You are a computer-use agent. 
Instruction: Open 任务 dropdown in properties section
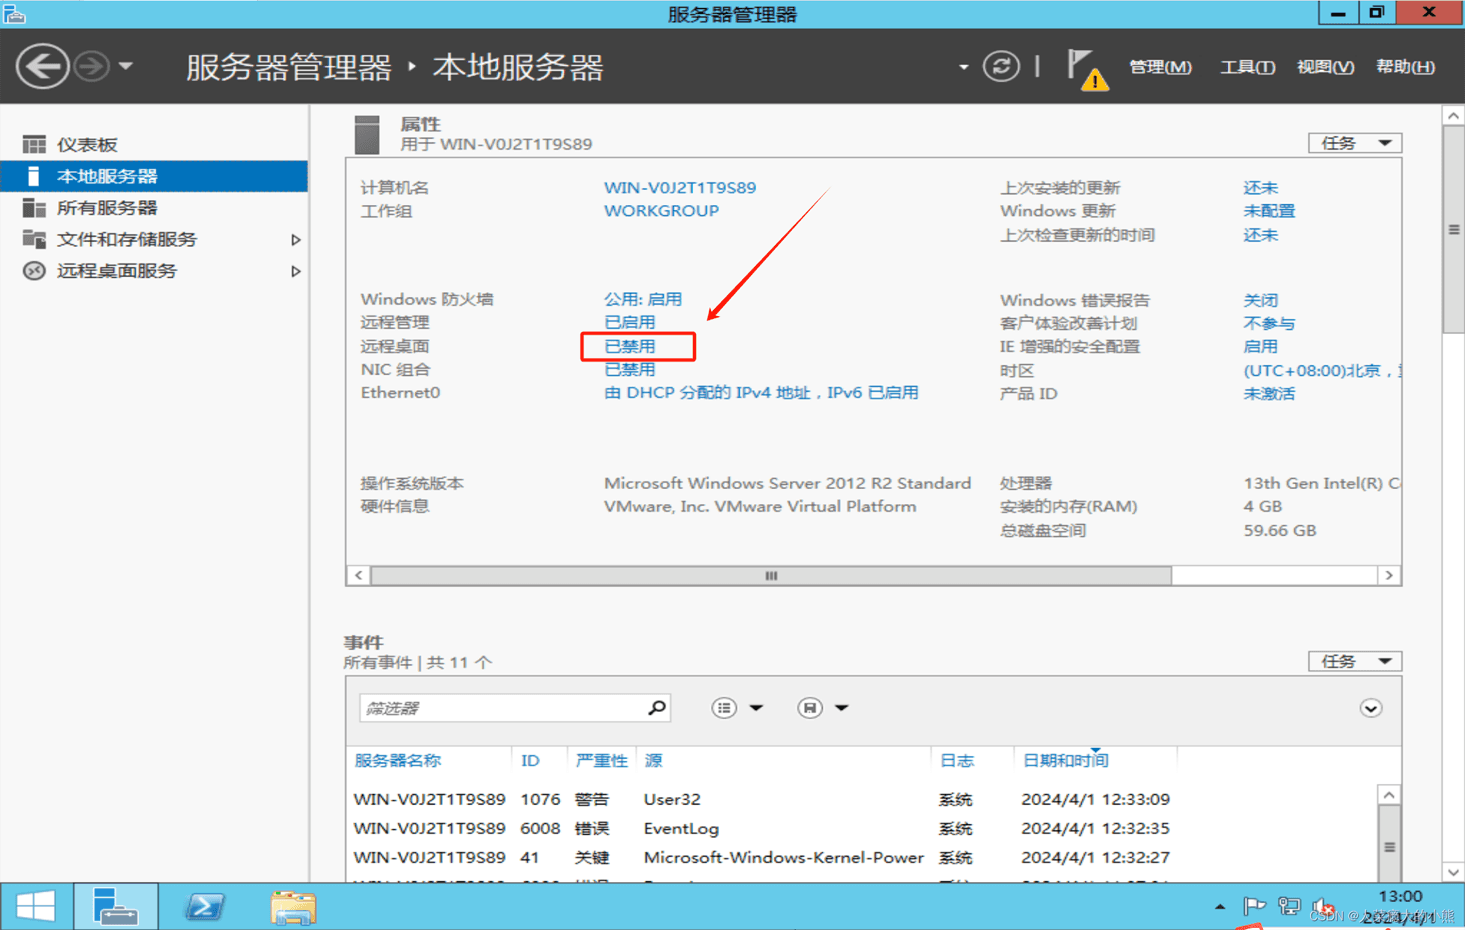[1354, 143]
